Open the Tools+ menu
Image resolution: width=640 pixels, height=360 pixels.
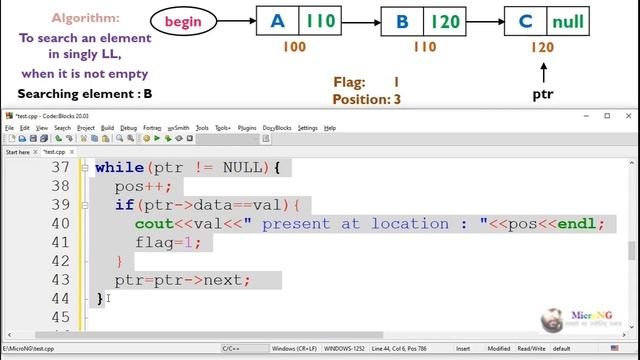pos(223,128)
